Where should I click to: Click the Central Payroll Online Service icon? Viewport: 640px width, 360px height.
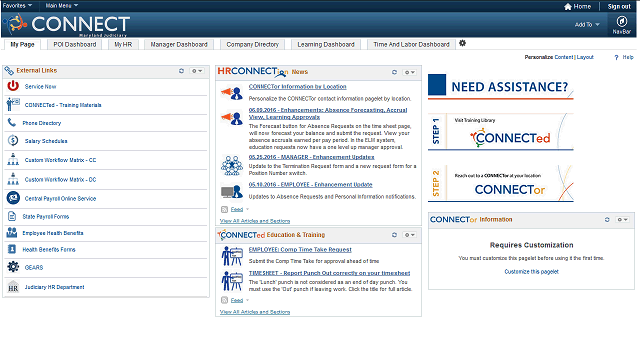[13, 198]
